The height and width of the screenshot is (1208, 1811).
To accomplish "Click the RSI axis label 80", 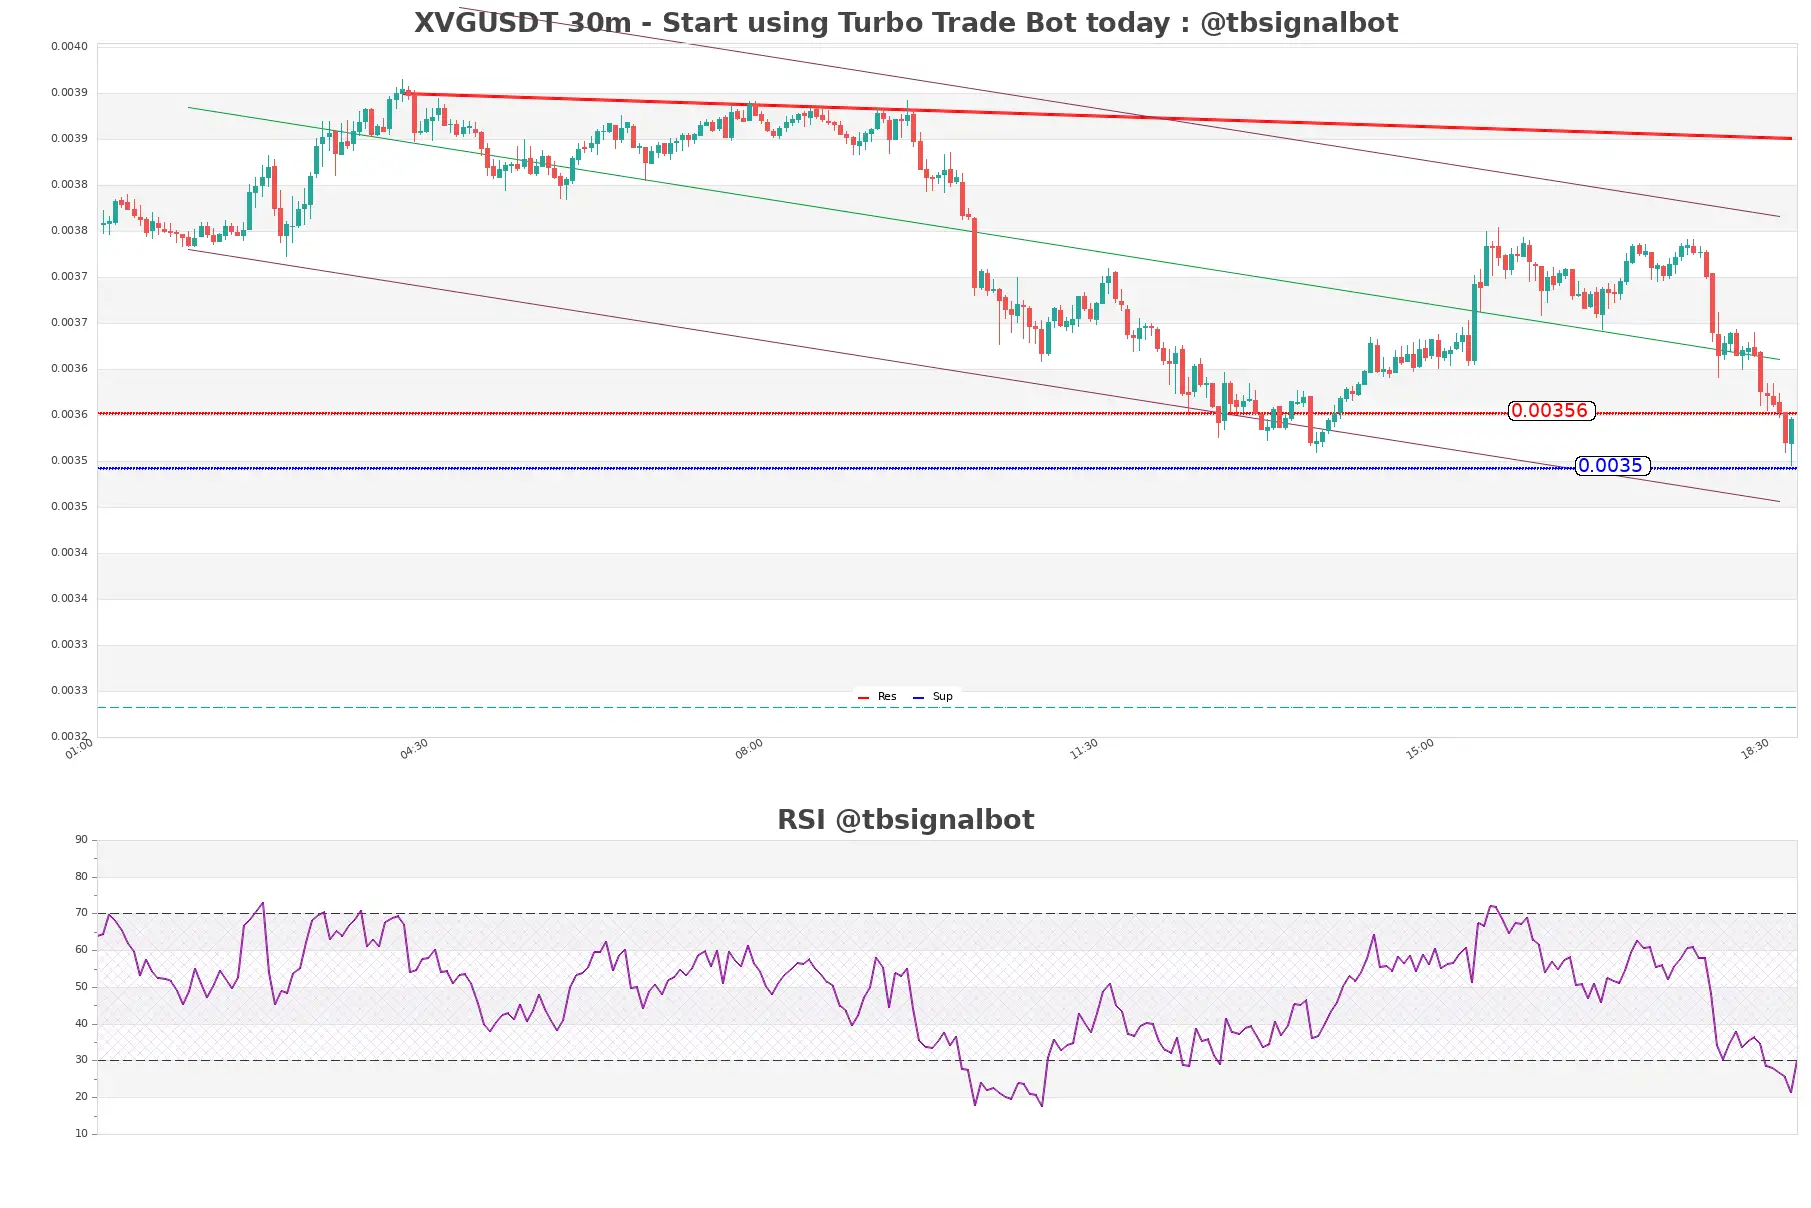I will pyautogui.click(x=81, y=877).
